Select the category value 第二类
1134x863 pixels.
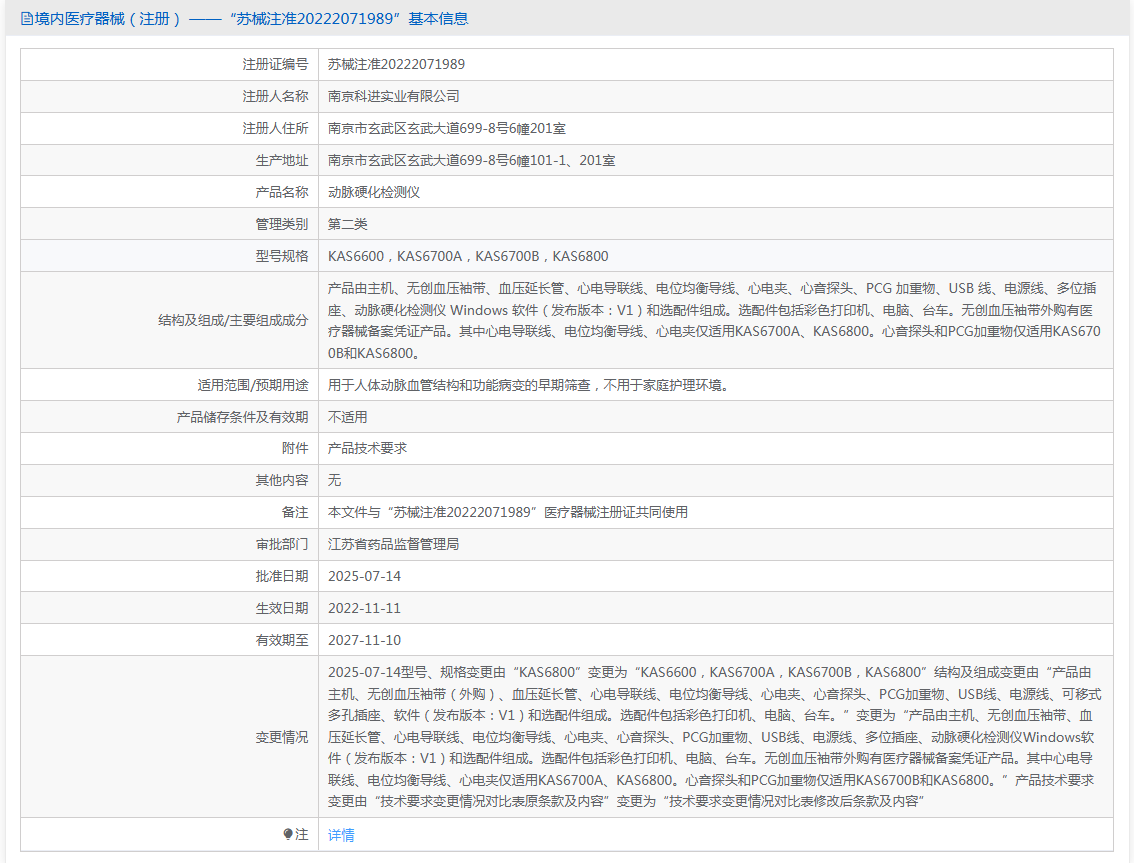[x=347, y=224]
